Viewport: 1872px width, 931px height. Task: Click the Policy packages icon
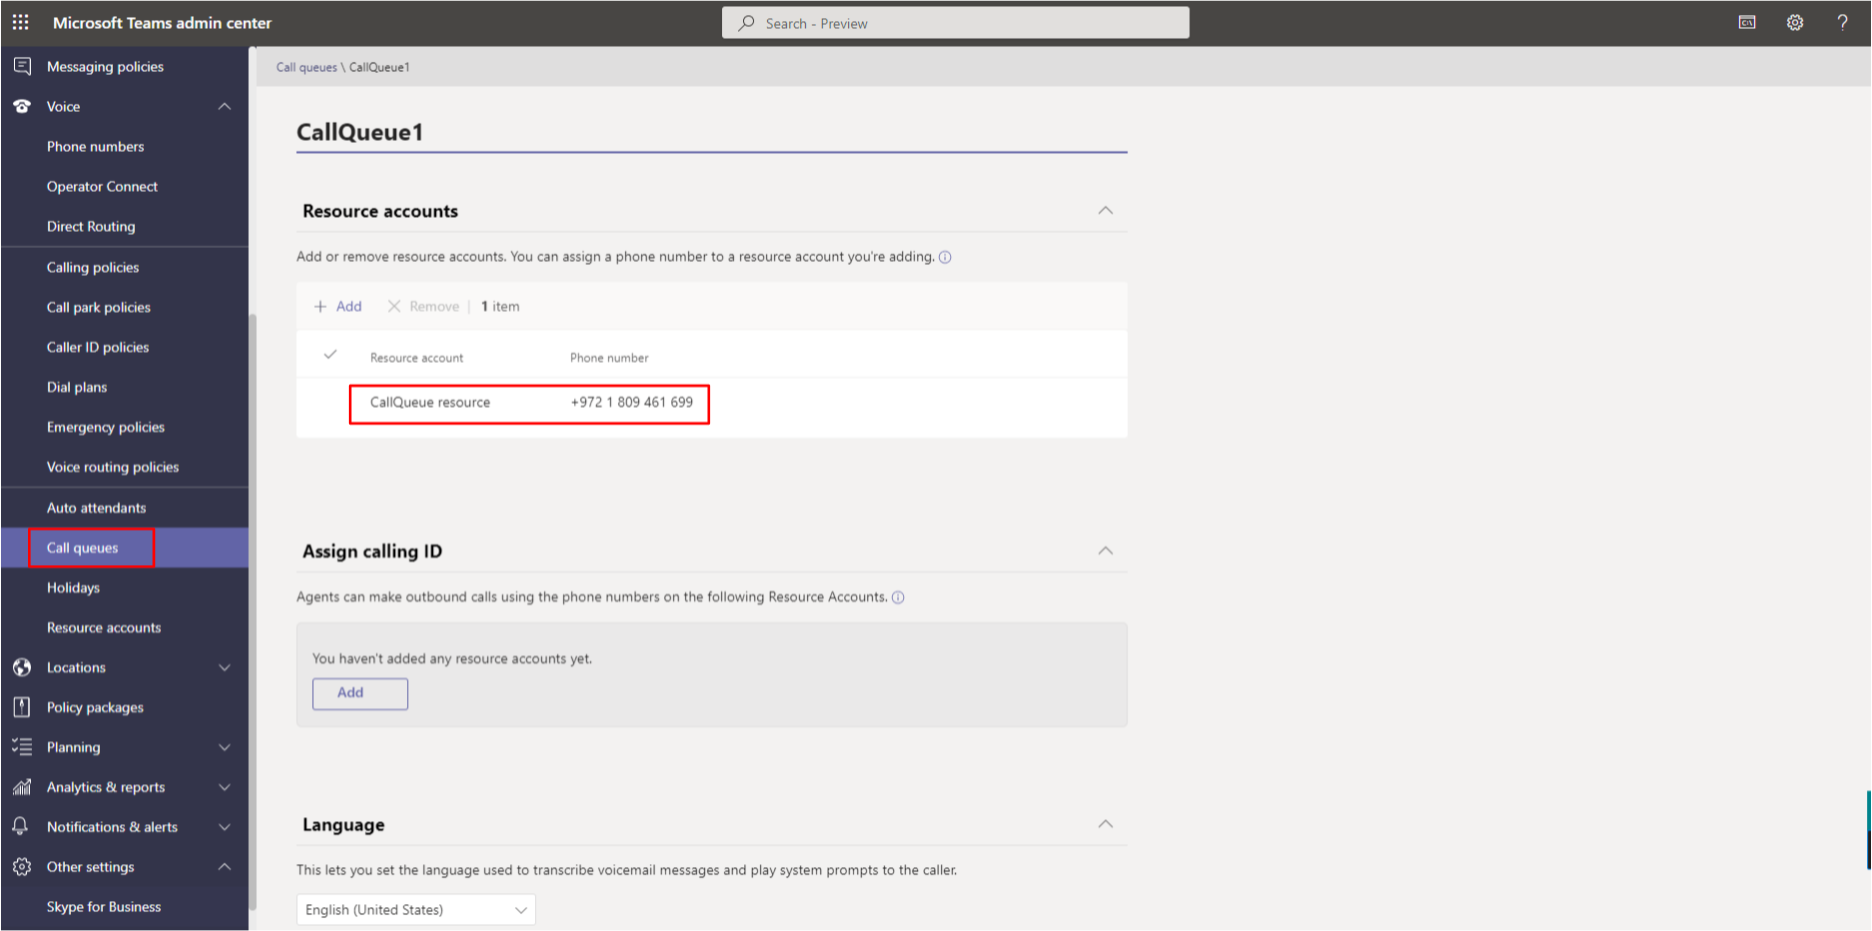[x=22, y=707]
